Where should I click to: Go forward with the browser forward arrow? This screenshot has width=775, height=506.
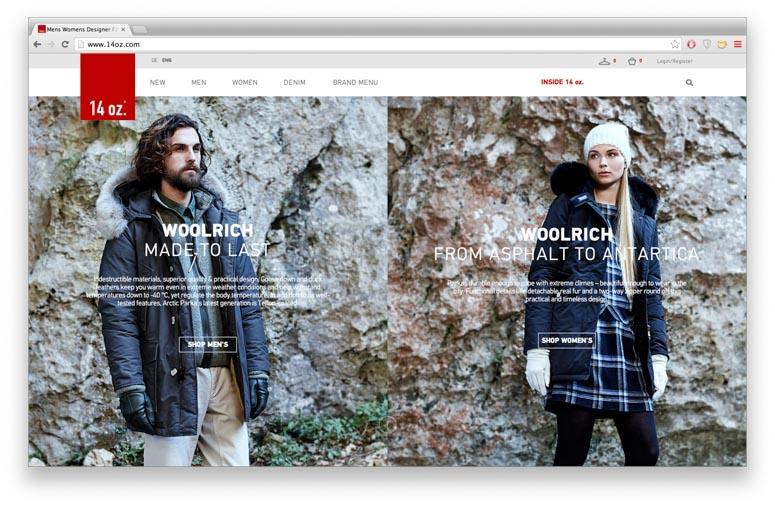[x=51, y=44]
